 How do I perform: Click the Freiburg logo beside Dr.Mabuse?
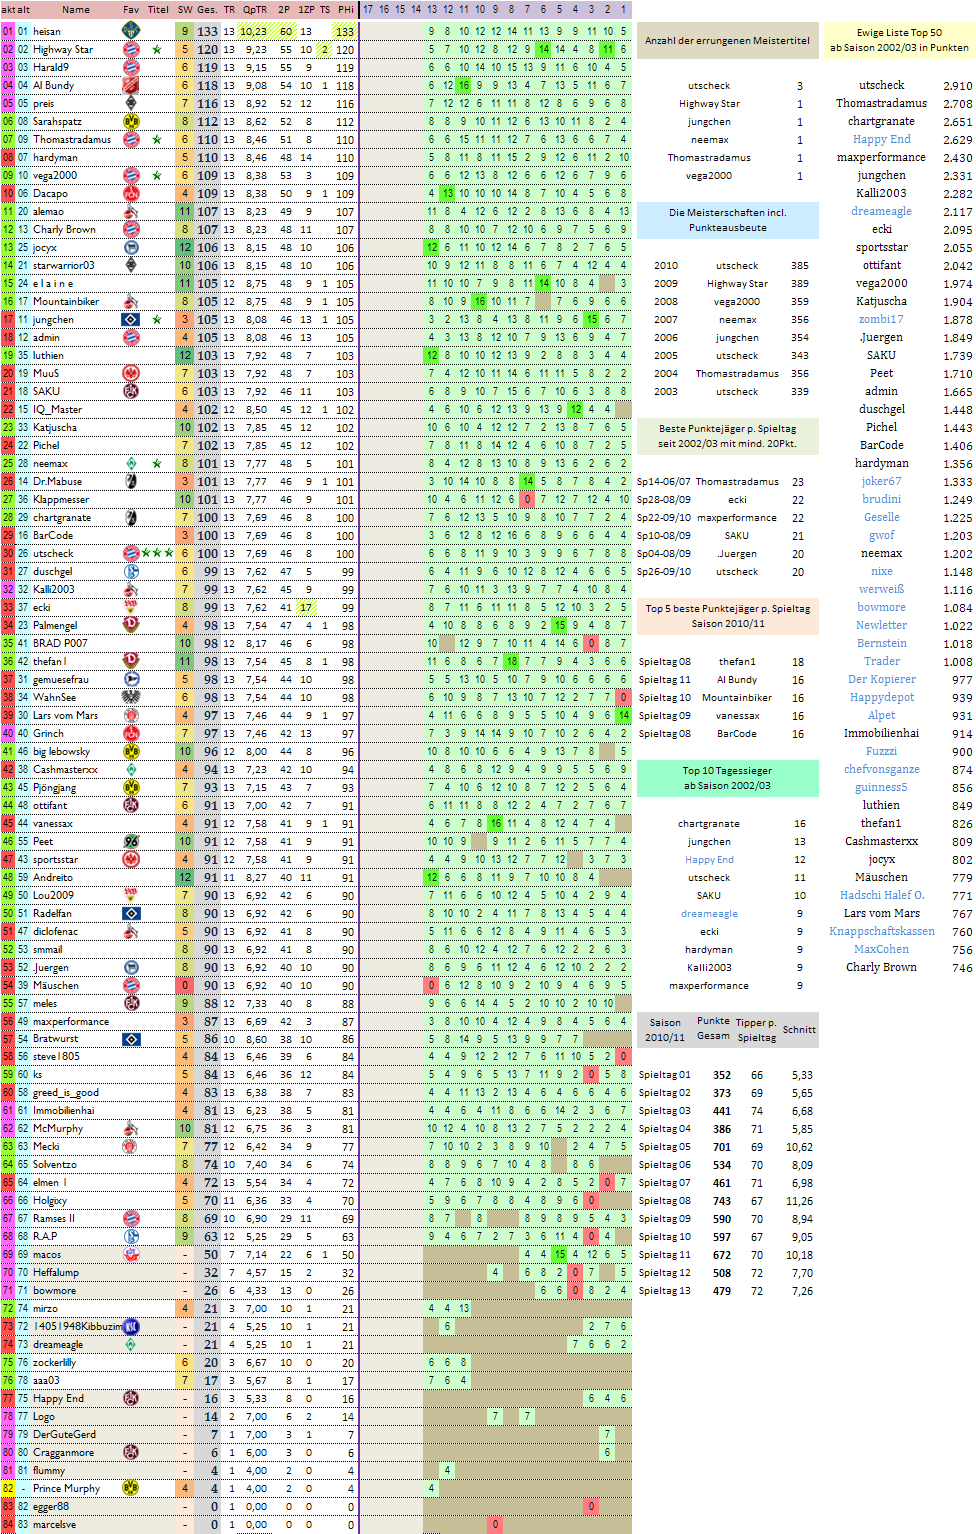click(x=130, y=481)
